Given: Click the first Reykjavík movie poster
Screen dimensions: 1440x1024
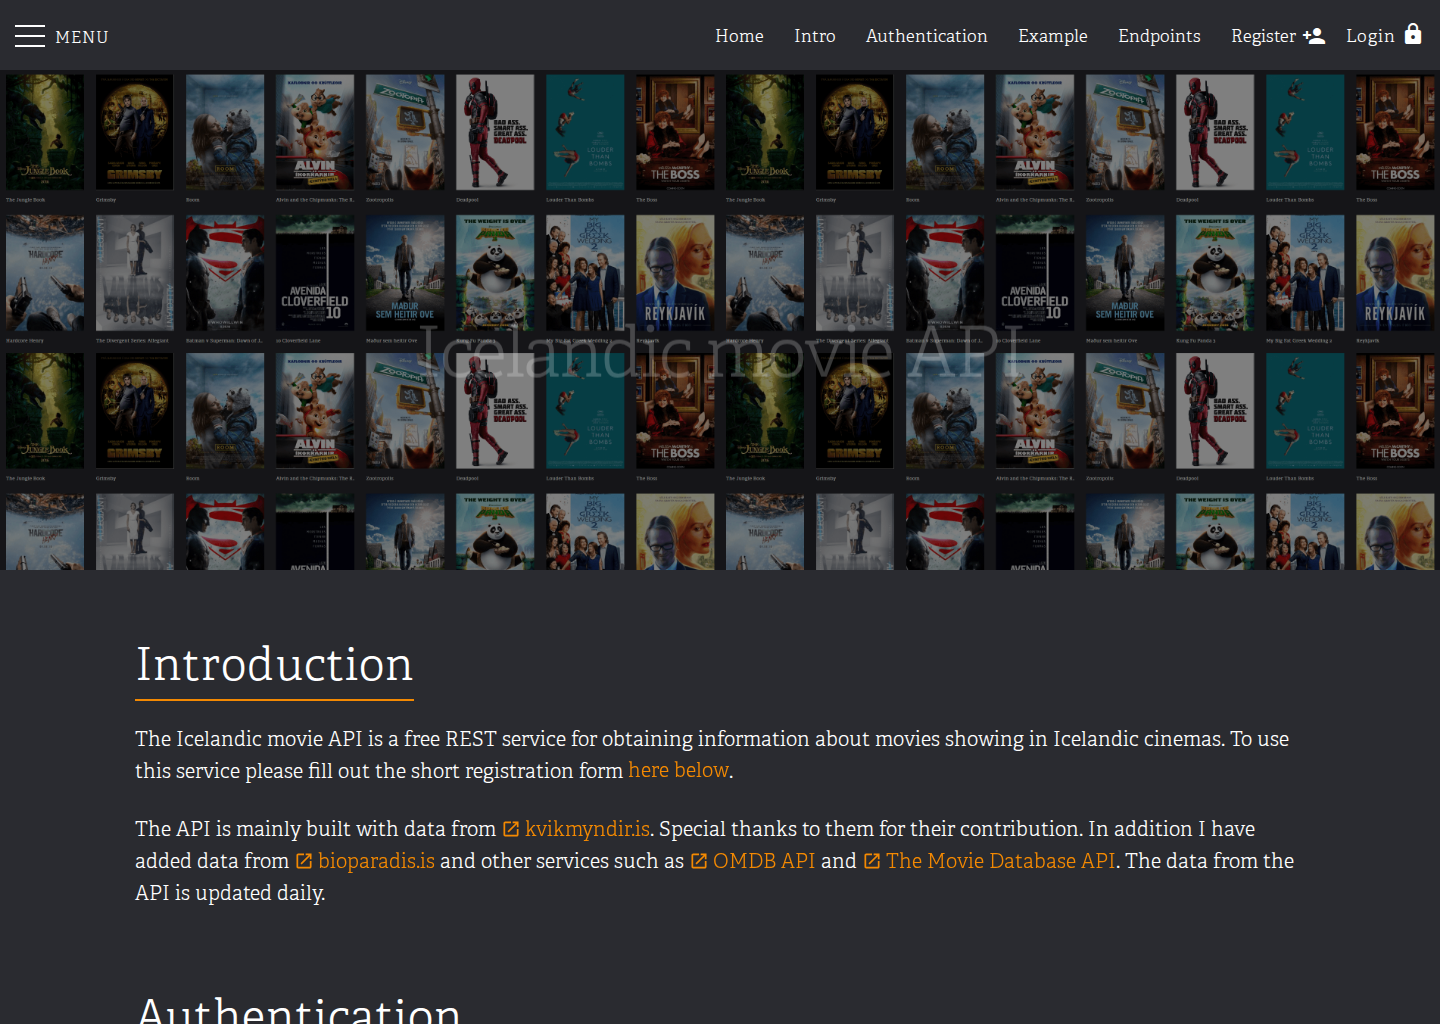Looking at the screenshot, I should tap(675, 273).
